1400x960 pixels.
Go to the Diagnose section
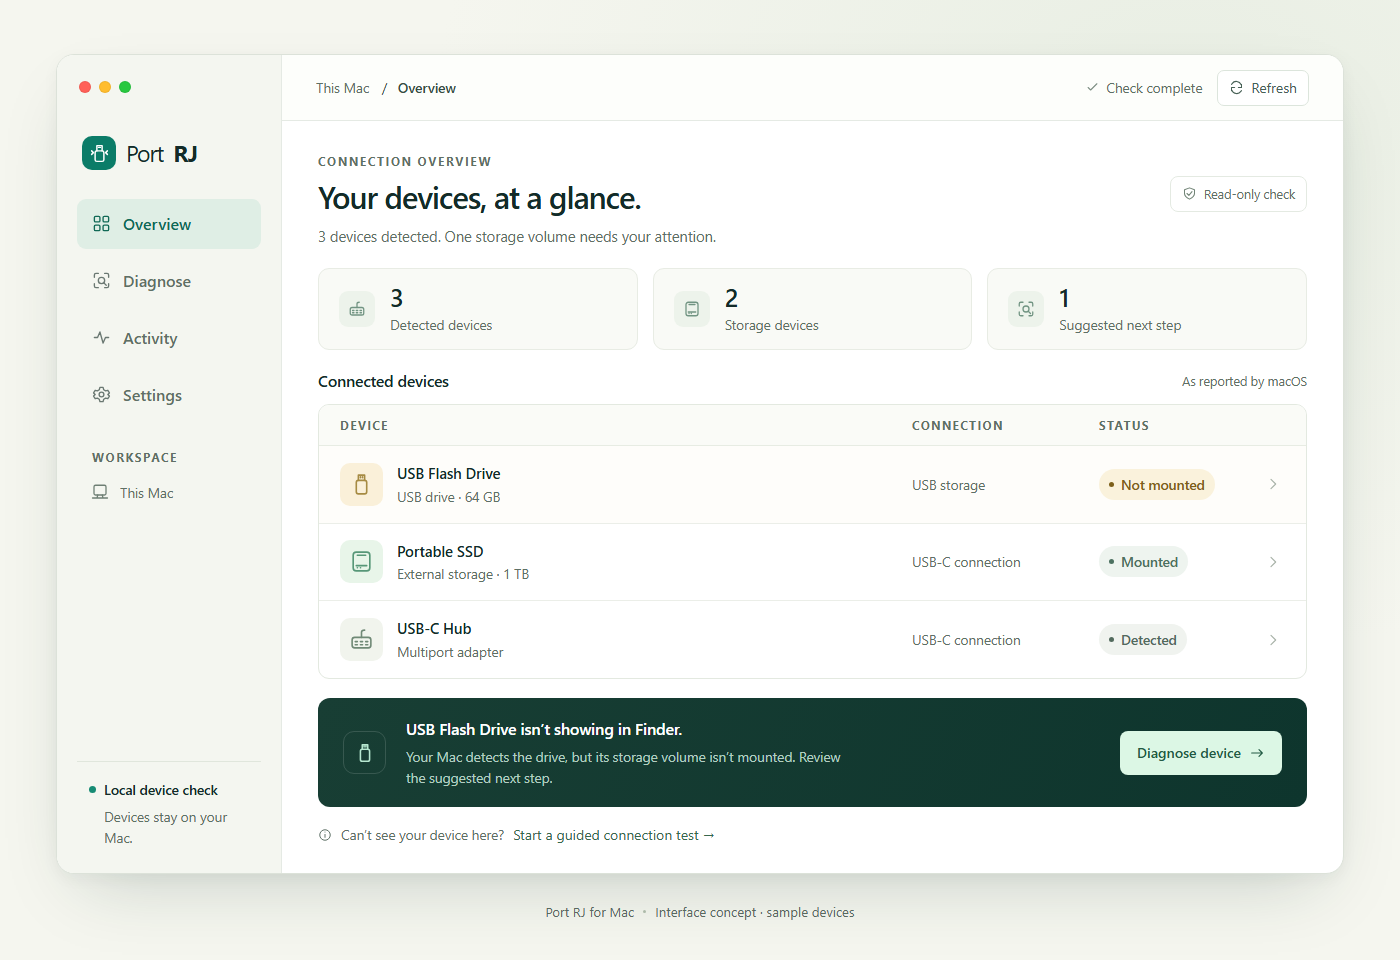point(169,281)
